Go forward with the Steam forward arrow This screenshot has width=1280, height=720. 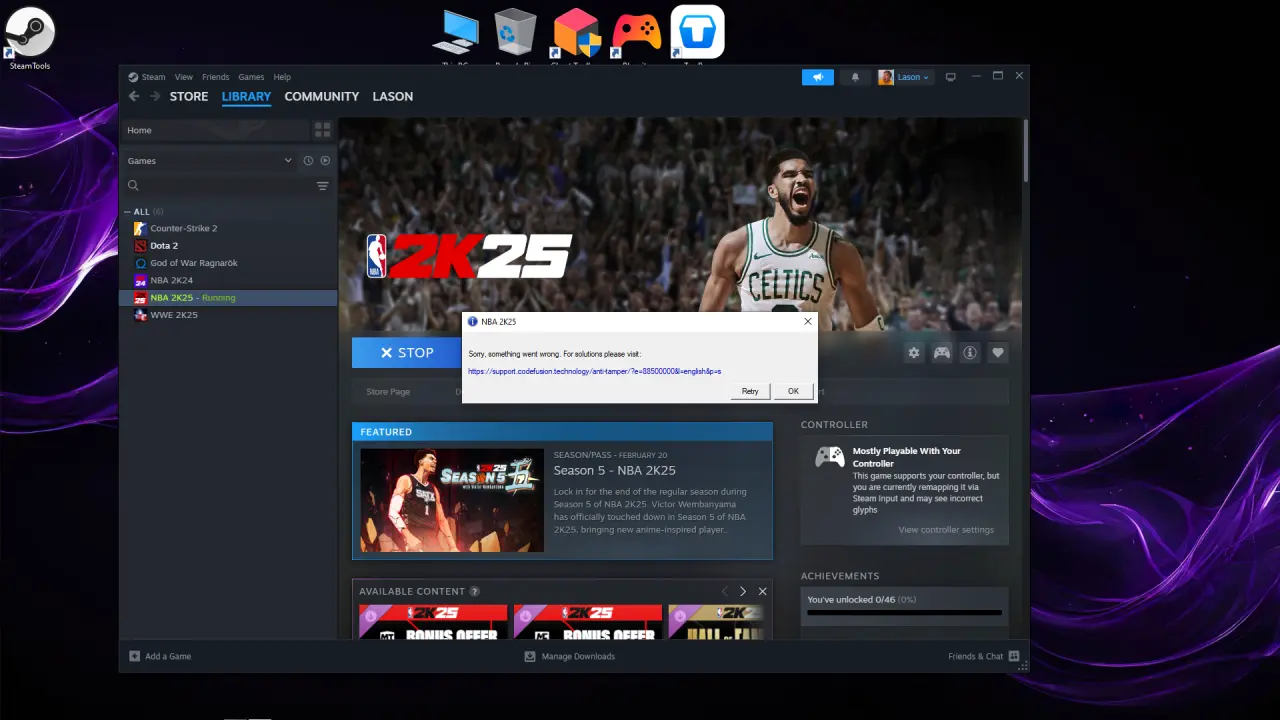(155, 96)
